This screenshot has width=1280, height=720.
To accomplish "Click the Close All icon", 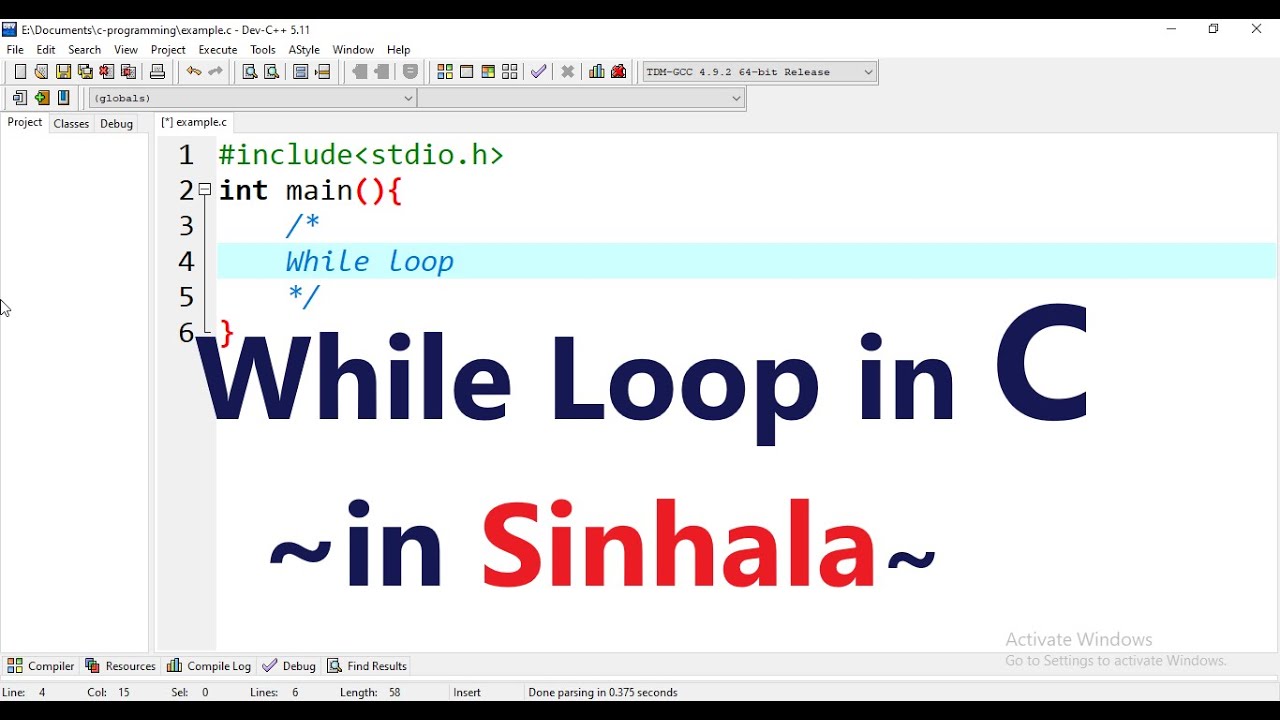I will point(128,72).
